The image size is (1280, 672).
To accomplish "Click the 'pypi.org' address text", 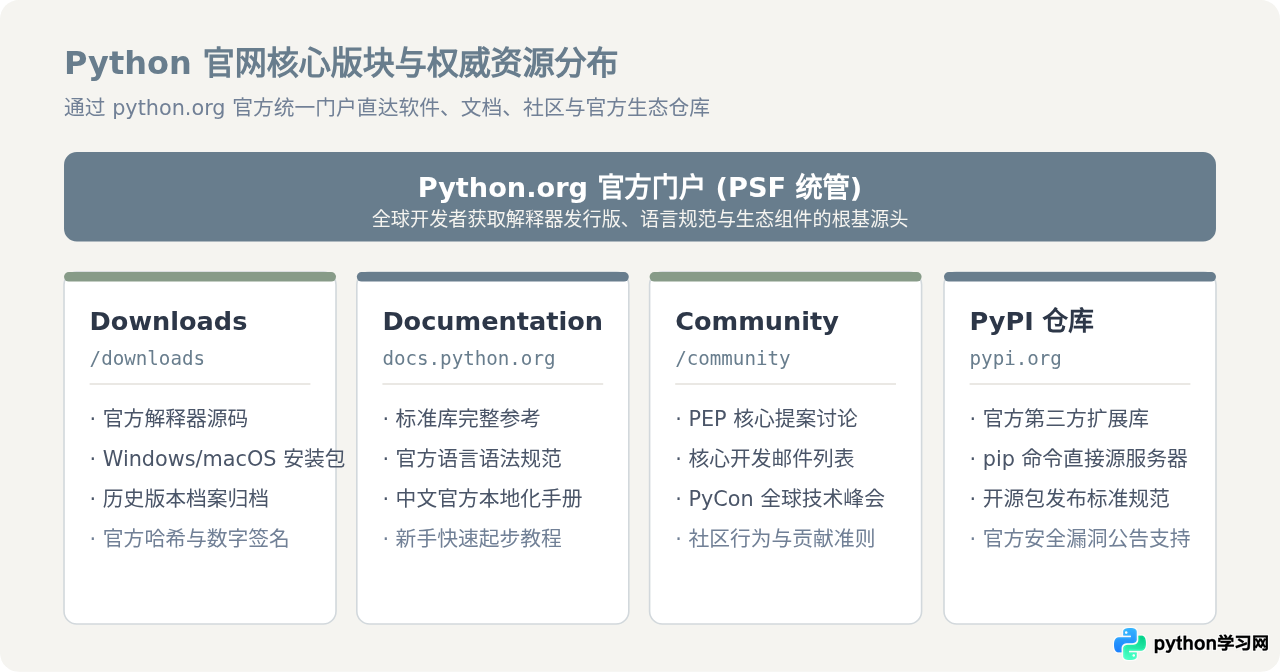I will tap(1016, 358).
